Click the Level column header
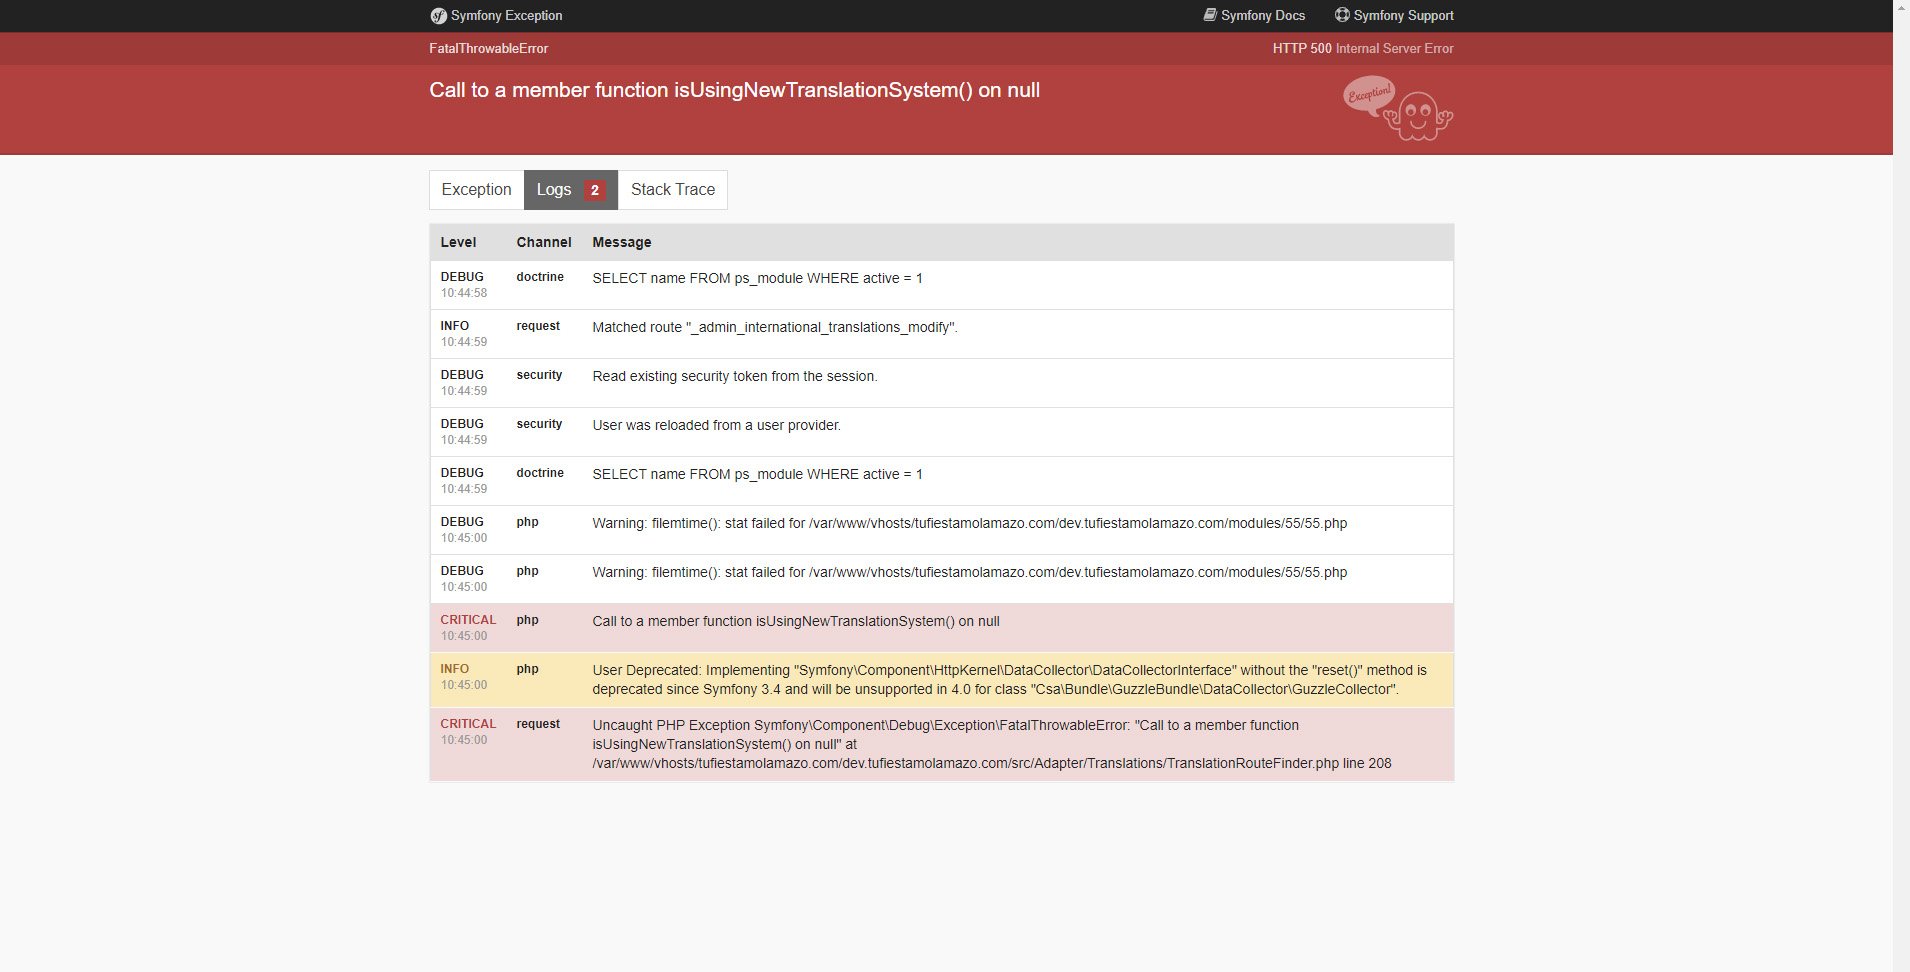Screen dimensions: 1910x972 458,242
